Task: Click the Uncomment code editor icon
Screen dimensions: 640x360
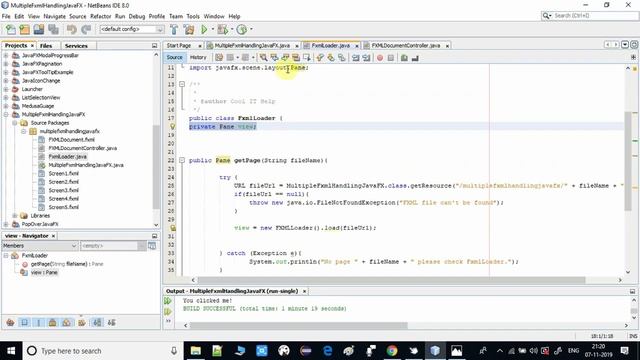Action: tap(415, 58)
